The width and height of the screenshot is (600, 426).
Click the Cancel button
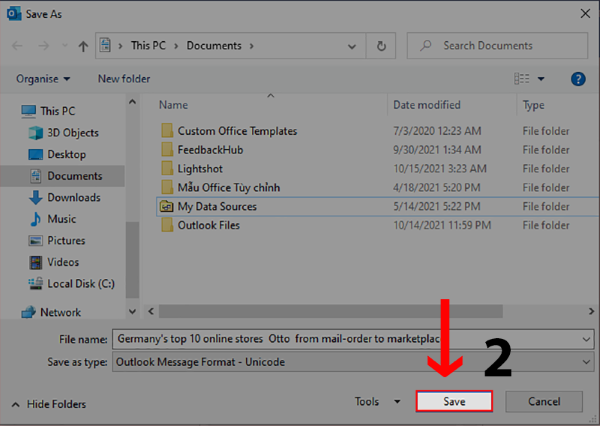click(544, 401)
